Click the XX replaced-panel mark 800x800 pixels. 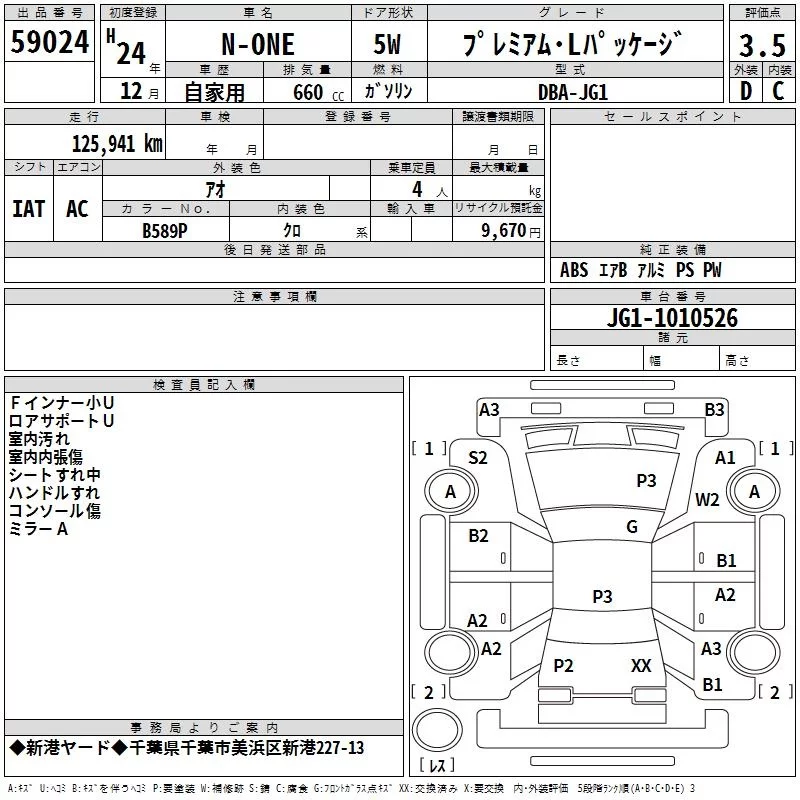[641, 666]
